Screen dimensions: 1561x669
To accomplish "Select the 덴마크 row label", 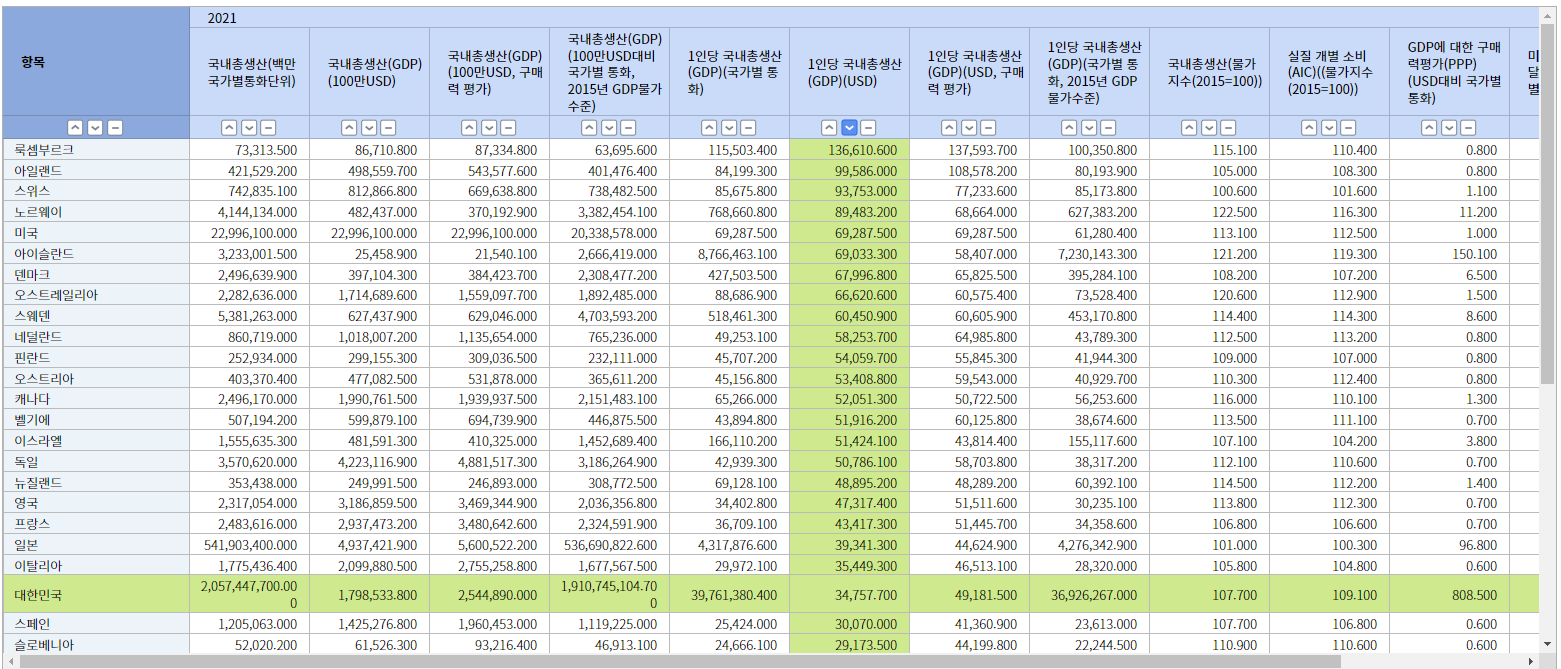I will [32, 274].
